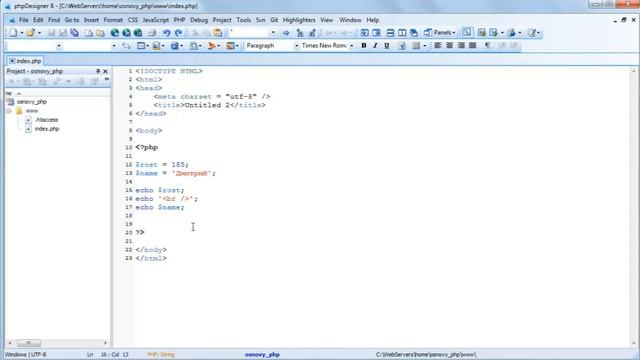Open the first empty combo box on format toolbar
The image size is (640, 360).
(59, 46)
